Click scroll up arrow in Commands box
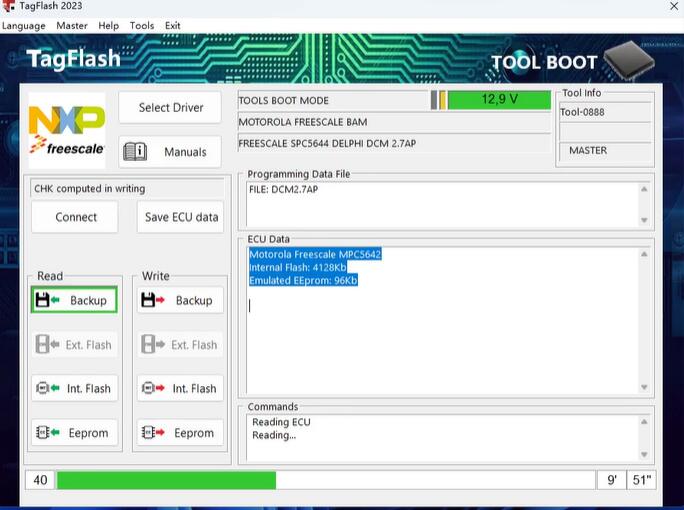This screenshot has width=684, height=510. [x=644, y=422]
